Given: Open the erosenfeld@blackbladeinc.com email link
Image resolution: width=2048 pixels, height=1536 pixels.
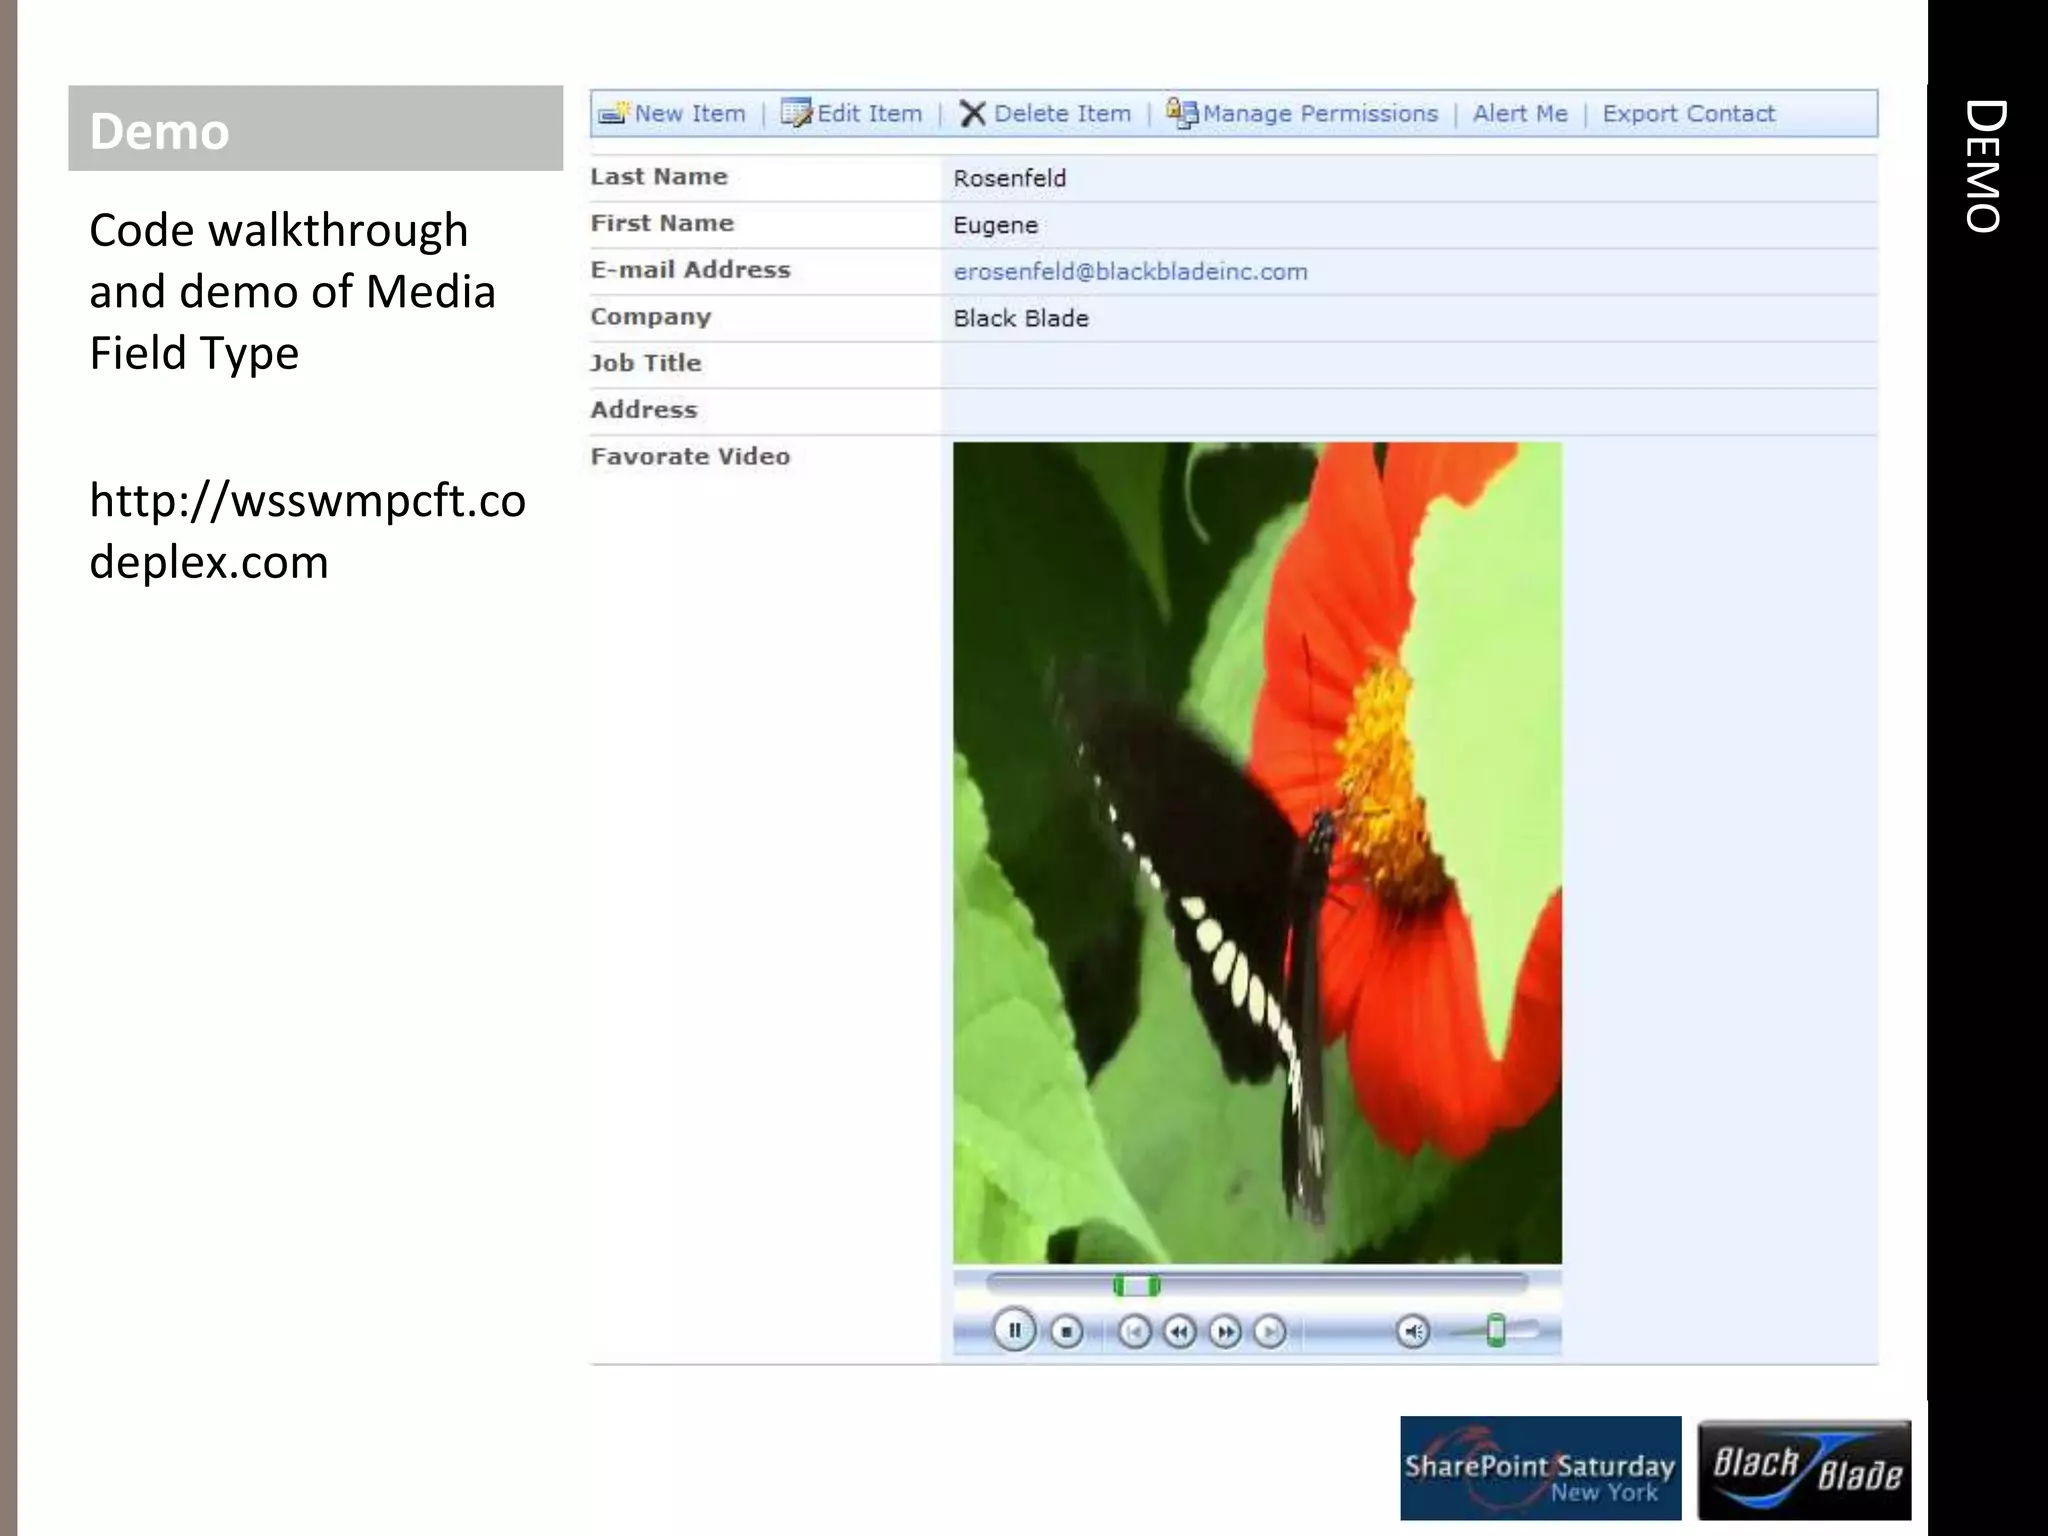Looking at the screenshot, I should click(x=1130, y=272).
